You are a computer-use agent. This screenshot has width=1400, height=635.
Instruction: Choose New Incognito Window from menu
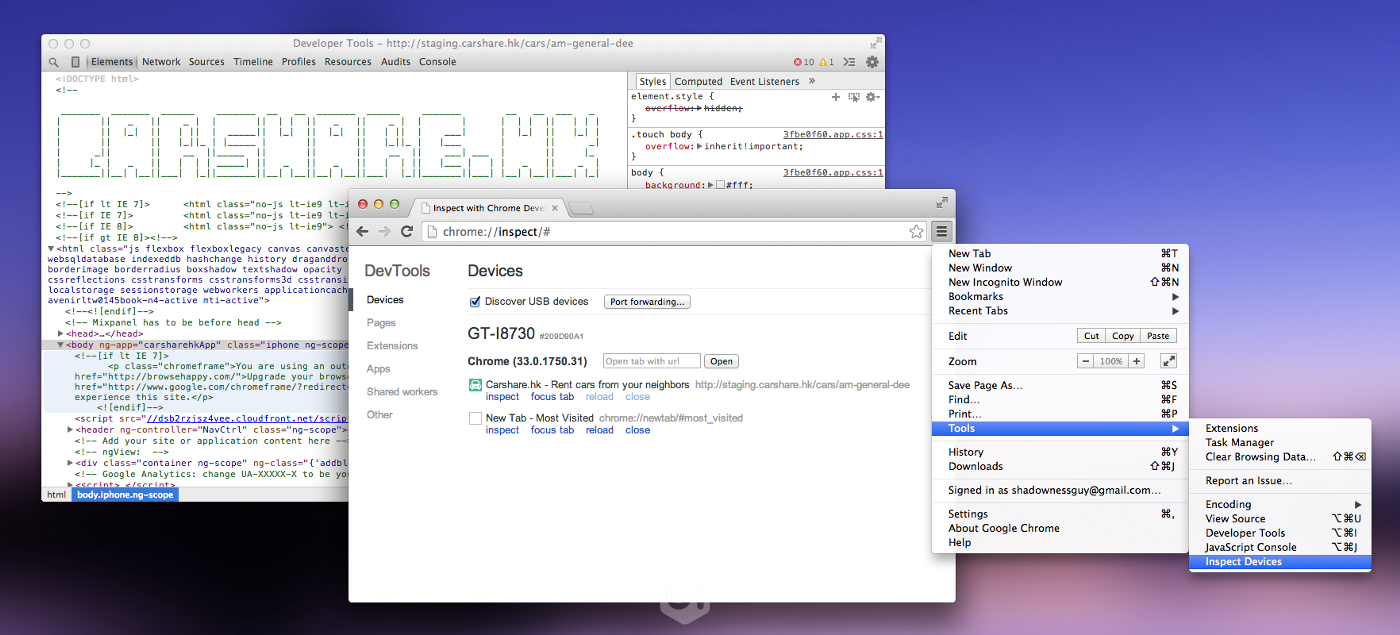point(1060,282)
